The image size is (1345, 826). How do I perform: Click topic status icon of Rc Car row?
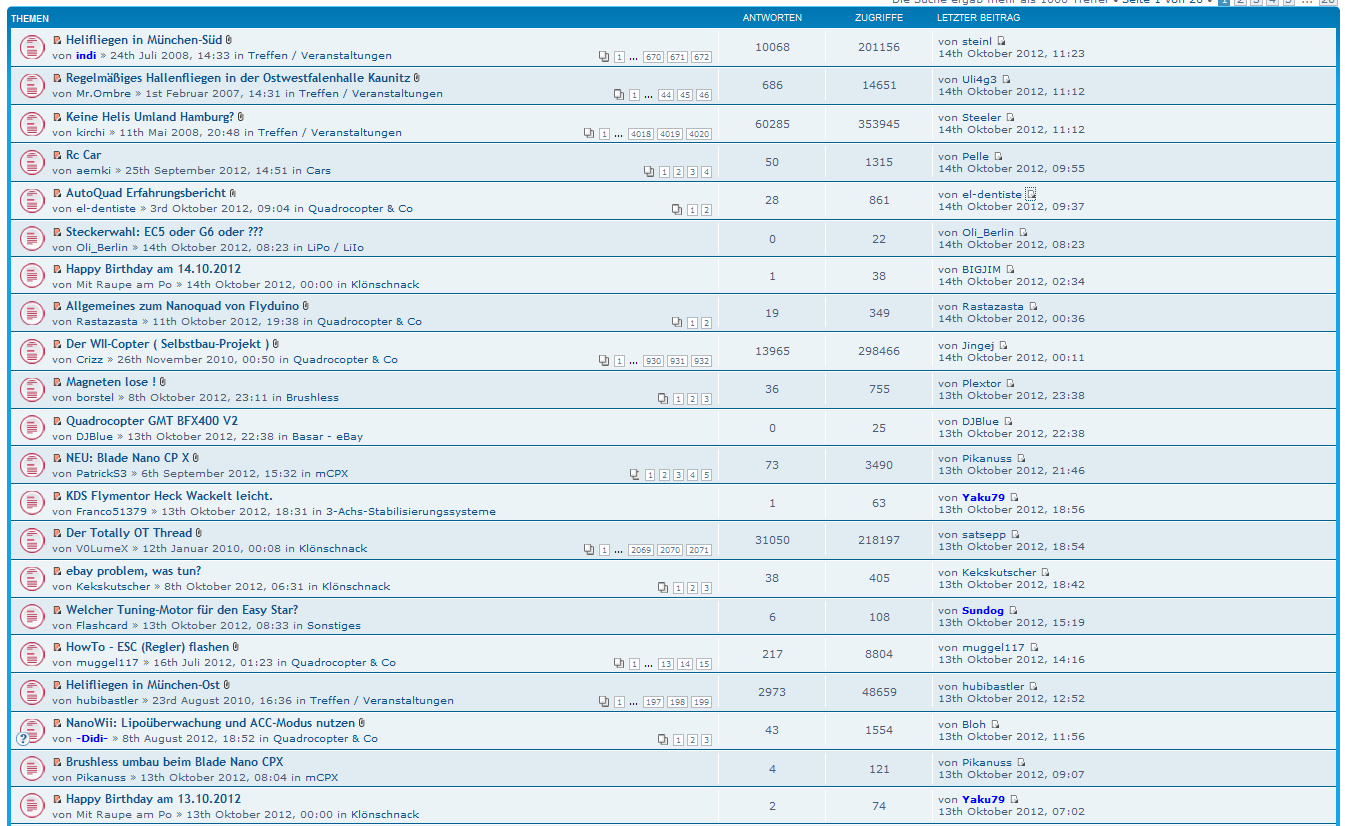(x=31, y=162)
